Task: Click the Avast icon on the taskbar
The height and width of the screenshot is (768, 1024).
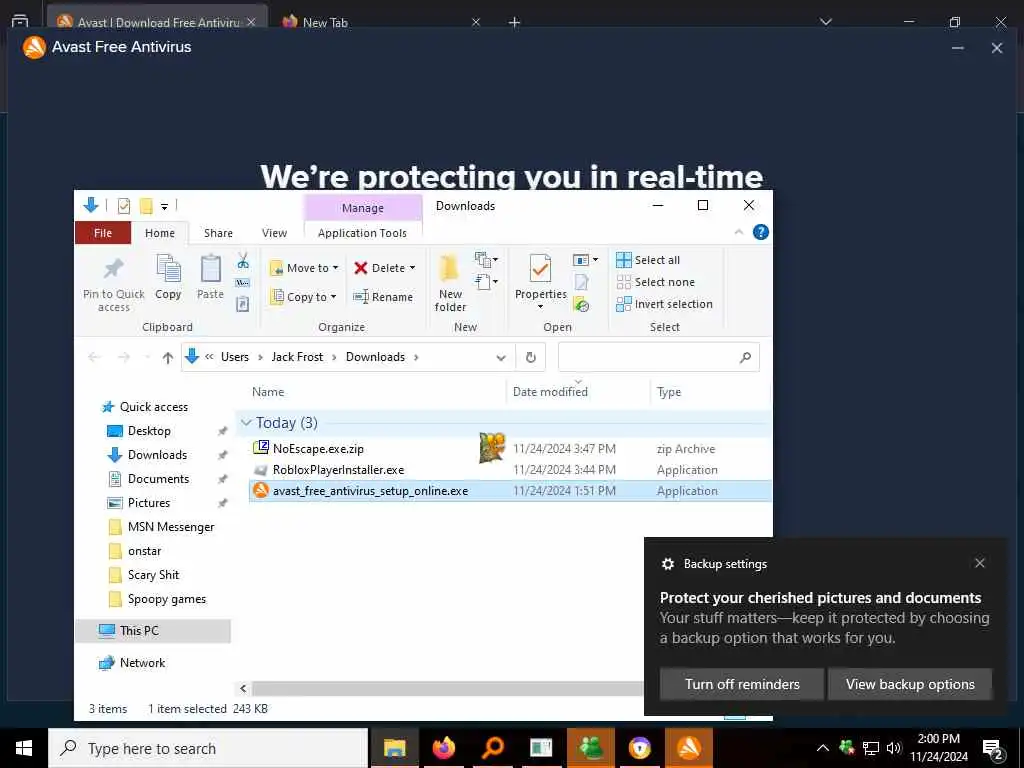Action: (x=688, y=748)
